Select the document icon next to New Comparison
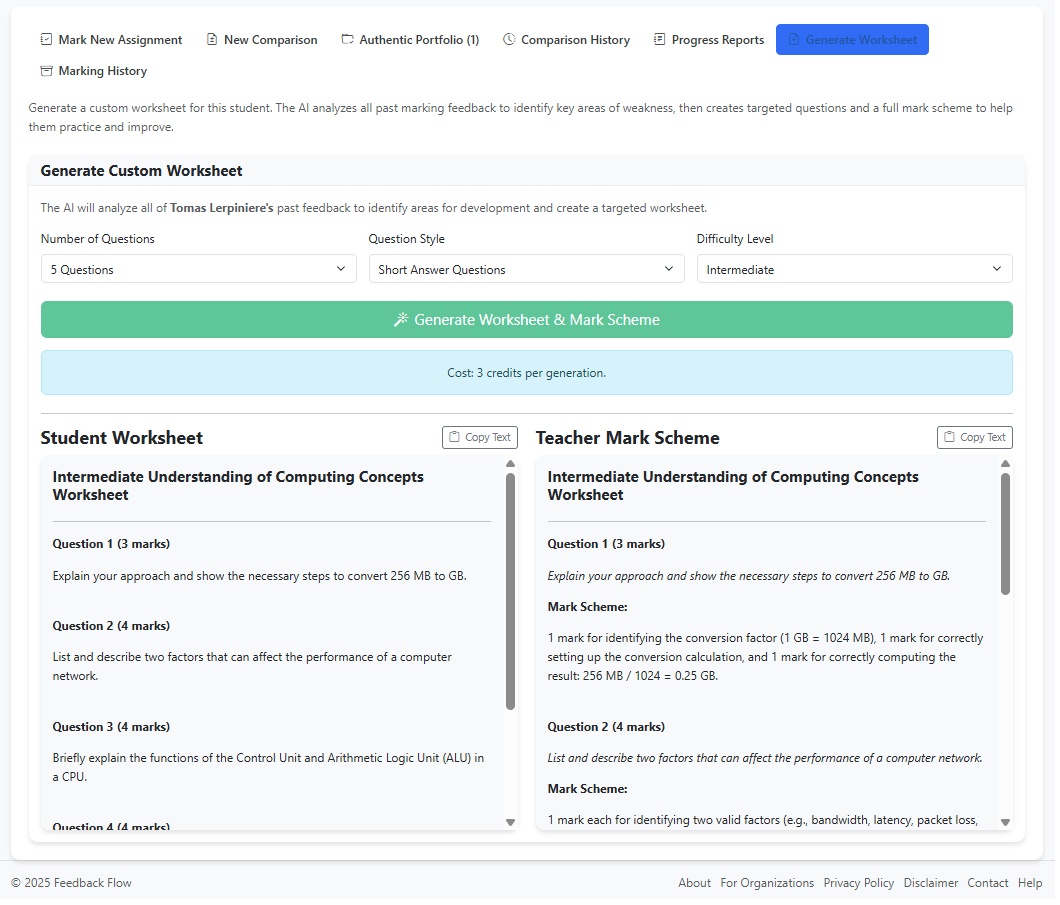The height and width of the screenshot is (905, 1060). pos(209,39)
